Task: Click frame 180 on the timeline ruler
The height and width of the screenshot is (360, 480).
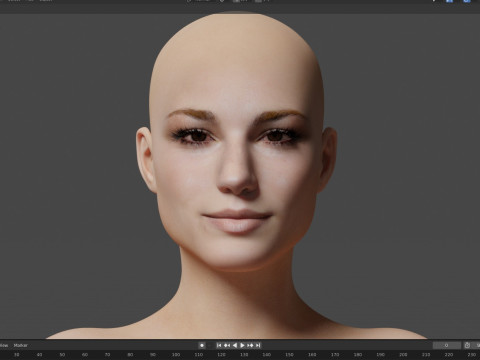Action: tap(357, 355)
